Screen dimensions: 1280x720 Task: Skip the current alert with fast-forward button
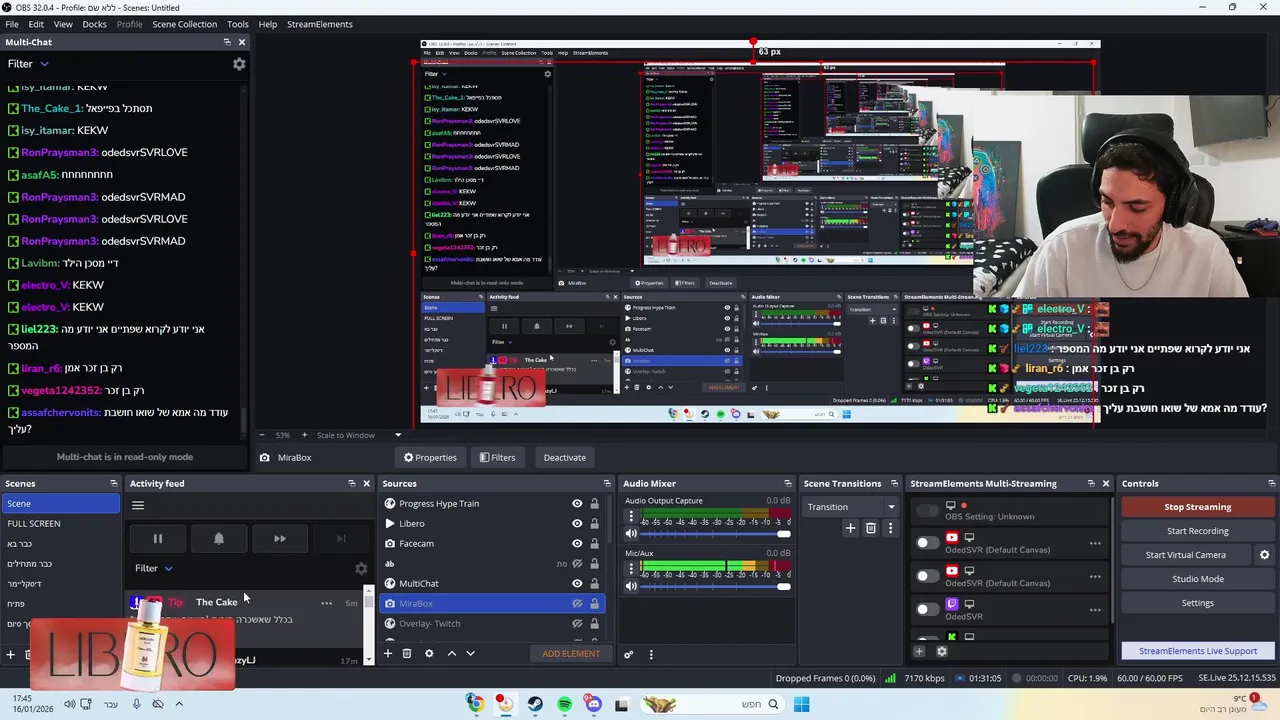pyautogui.click(x=280, y=539)
